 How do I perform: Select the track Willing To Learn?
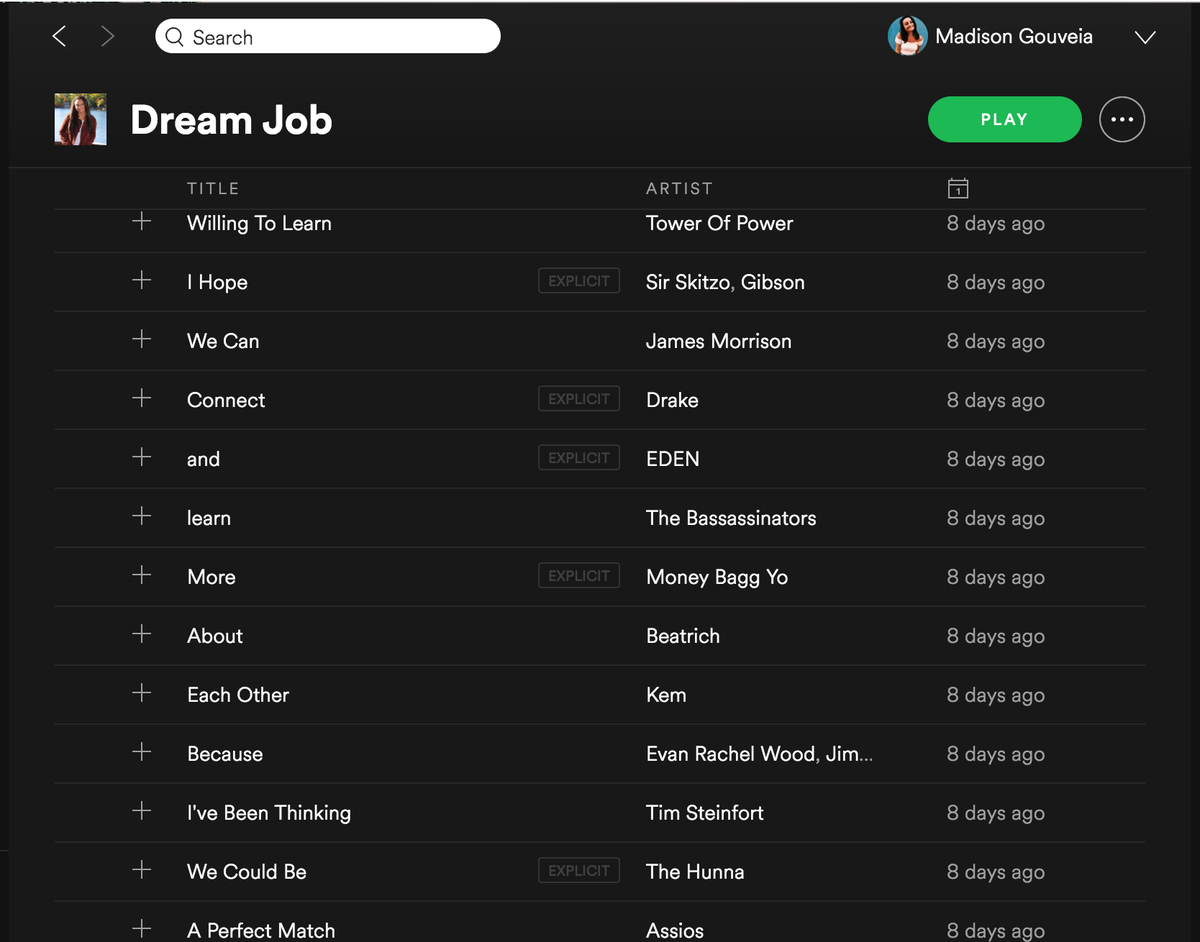point(259,223)
